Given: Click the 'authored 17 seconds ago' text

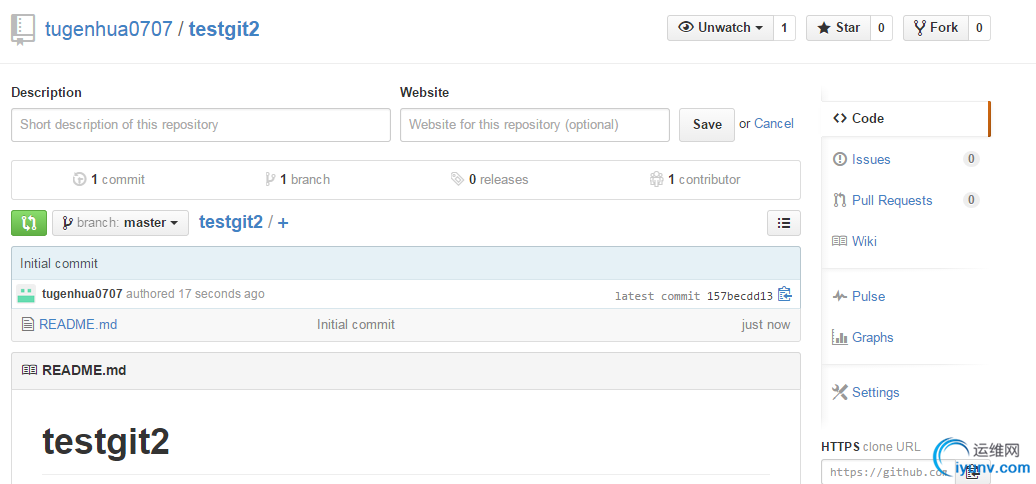Looking at the screenshot, I should [195, 294].
